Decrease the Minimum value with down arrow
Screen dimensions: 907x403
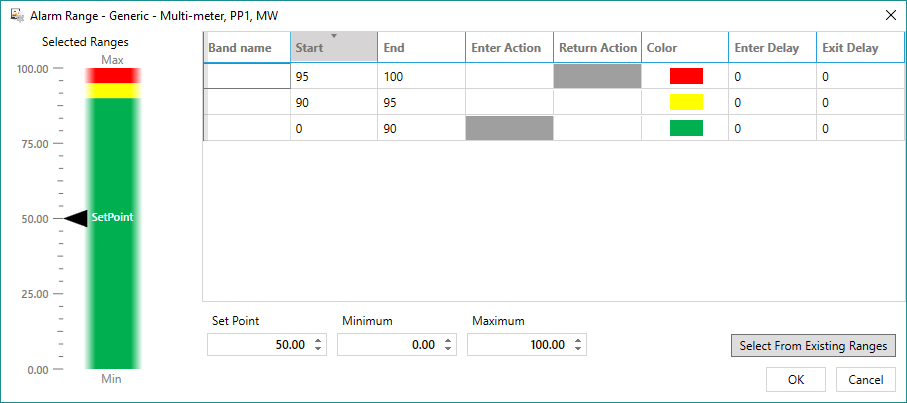448,349
